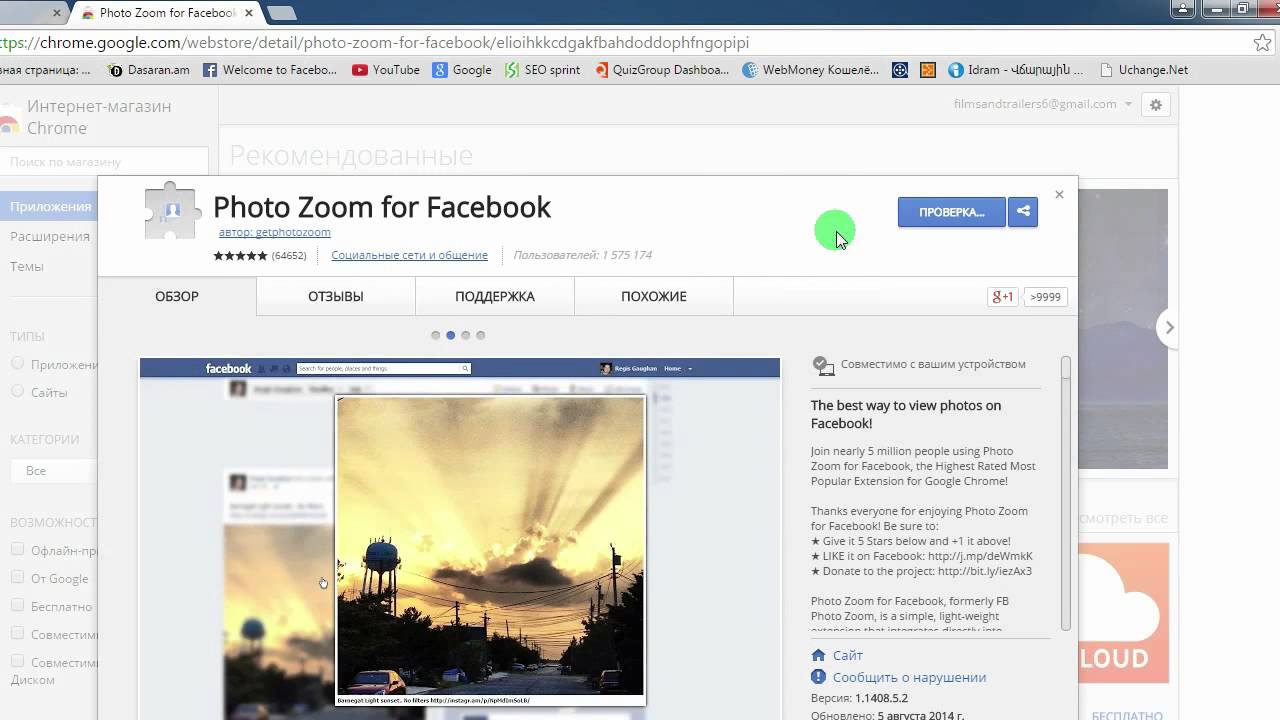Show the first screenshot via carousel dot
Image resolution: width=1280 pixels, height=720 pixels.
click(436, 335)
